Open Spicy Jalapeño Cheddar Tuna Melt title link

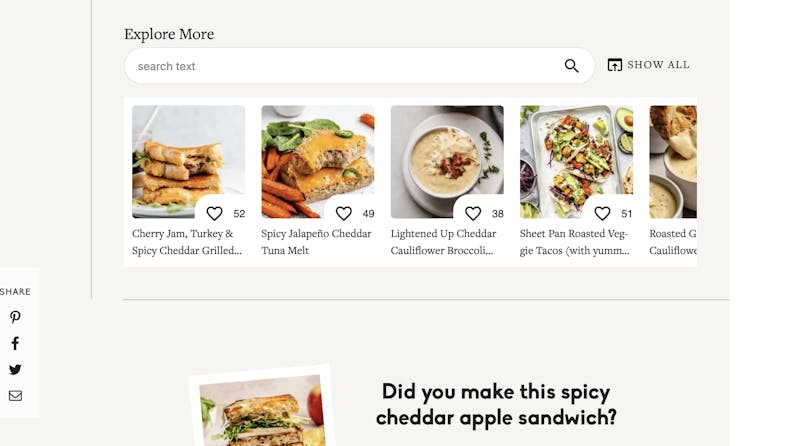click(x=316, y=242)
